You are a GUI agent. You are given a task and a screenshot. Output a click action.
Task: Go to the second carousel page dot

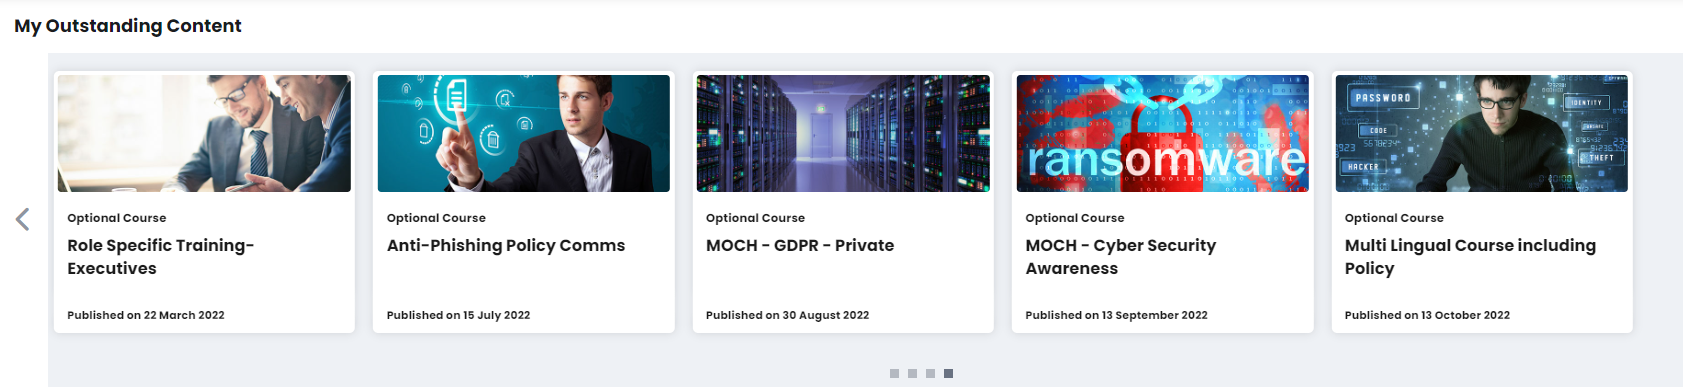pos(912,373)
